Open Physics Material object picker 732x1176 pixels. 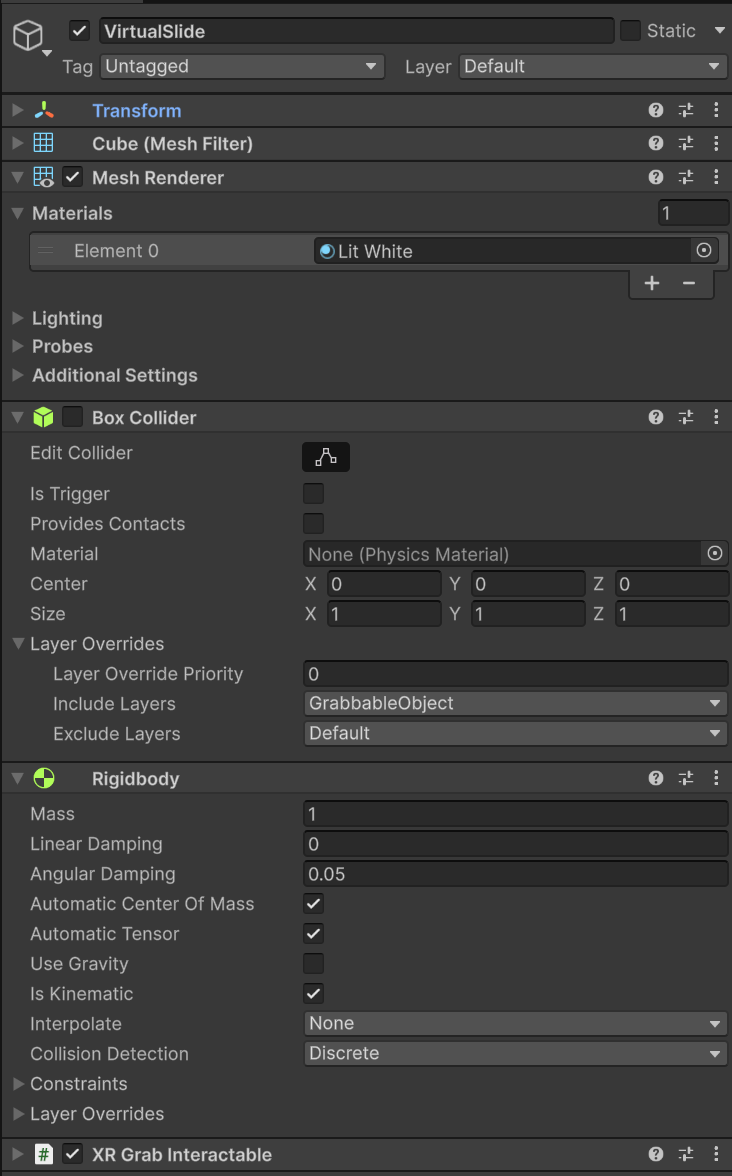coord(715,554)
